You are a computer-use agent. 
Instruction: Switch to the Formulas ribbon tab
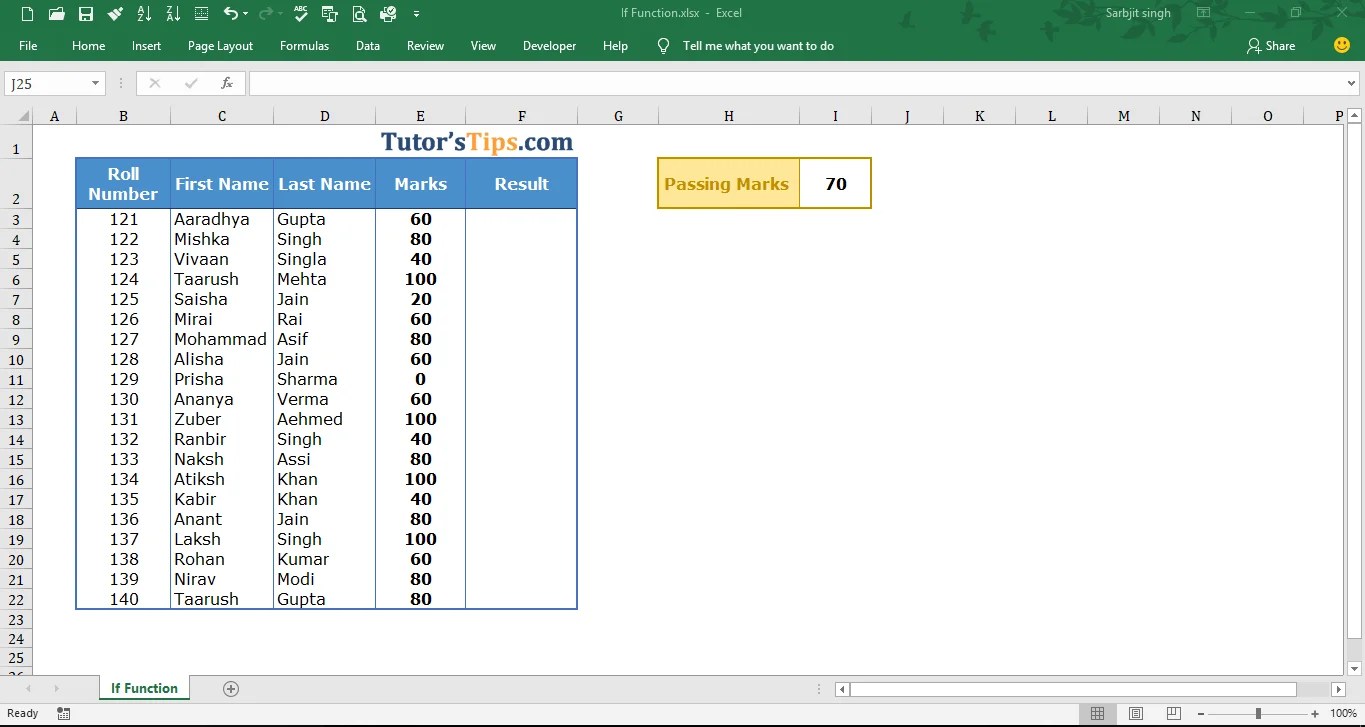304,45
